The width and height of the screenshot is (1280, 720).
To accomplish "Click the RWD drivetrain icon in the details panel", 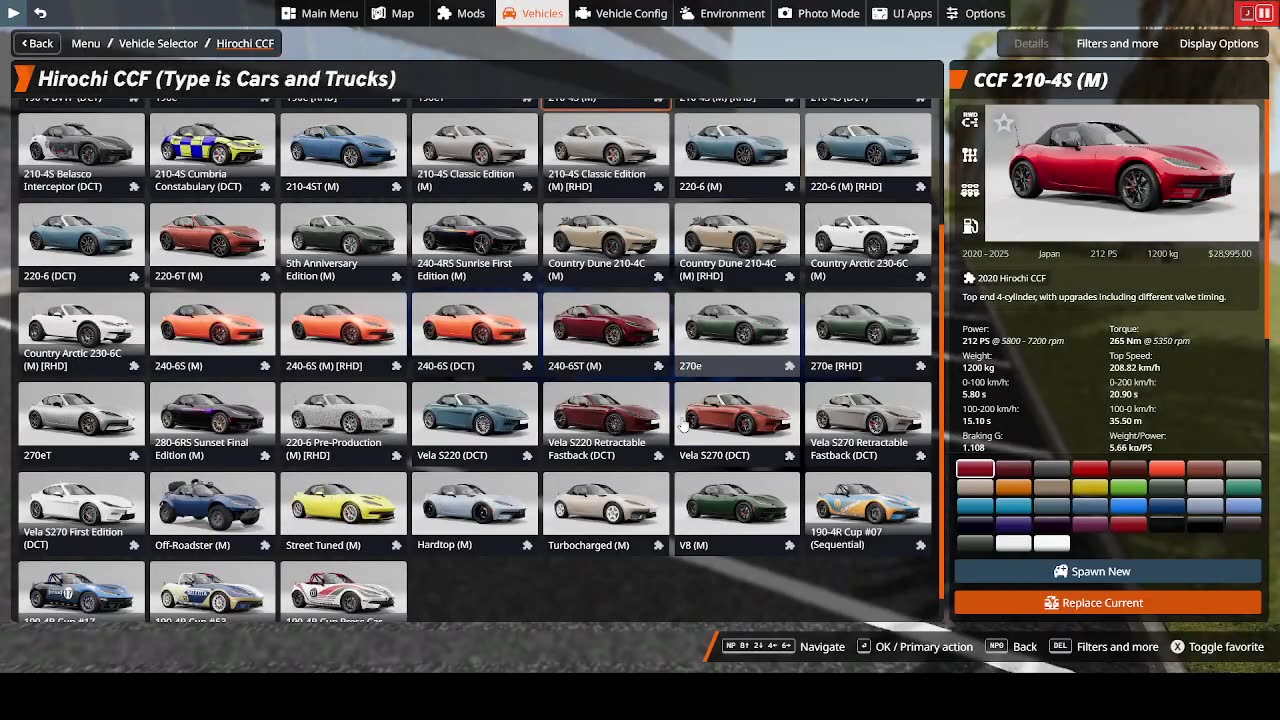I will (x=970, y=120).
